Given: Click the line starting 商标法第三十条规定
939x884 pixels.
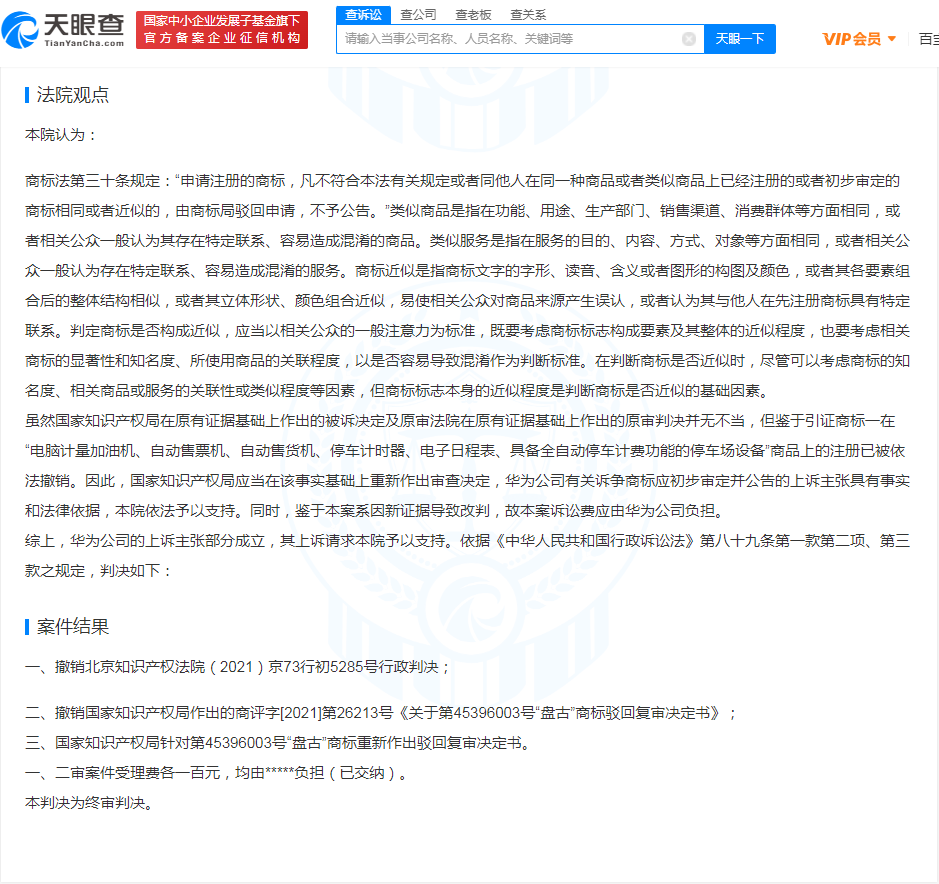Looking at the screenshot, I should pyautogui.click(x=462, y=181).
